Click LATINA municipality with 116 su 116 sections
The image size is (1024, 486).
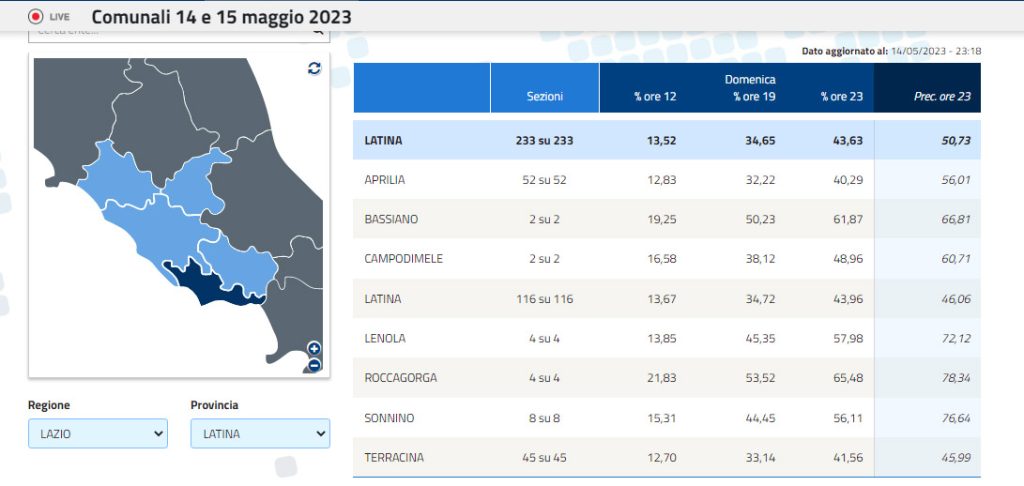point(383,299)
